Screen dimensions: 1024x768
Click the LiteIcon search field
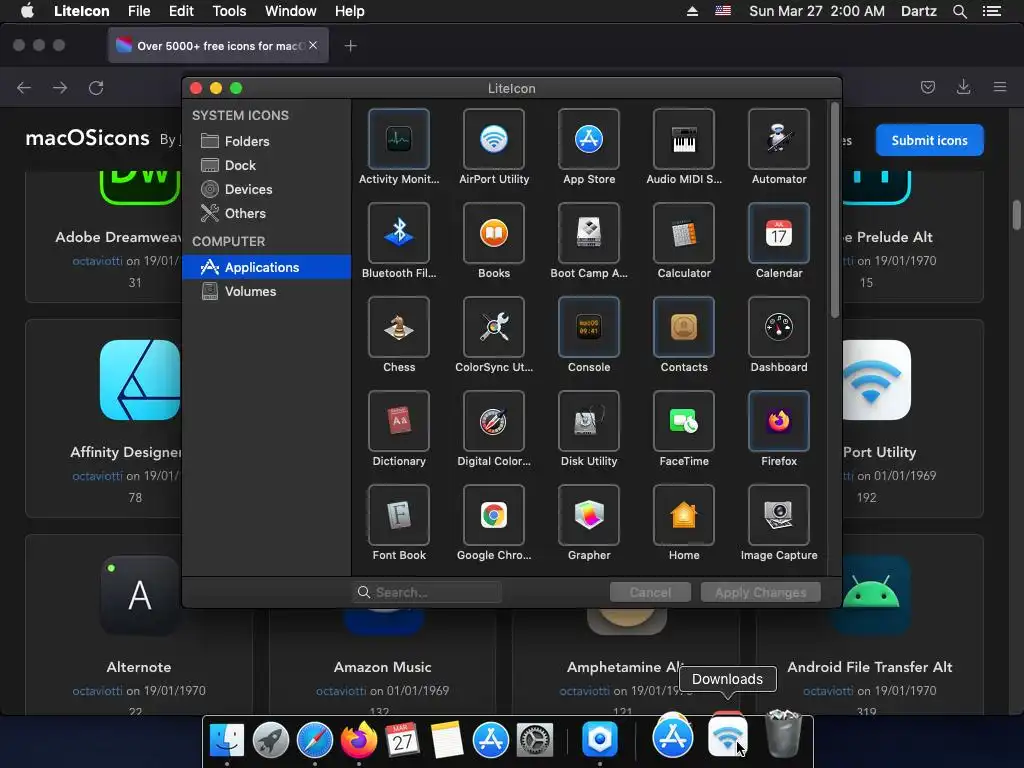[x=427, y=592]
